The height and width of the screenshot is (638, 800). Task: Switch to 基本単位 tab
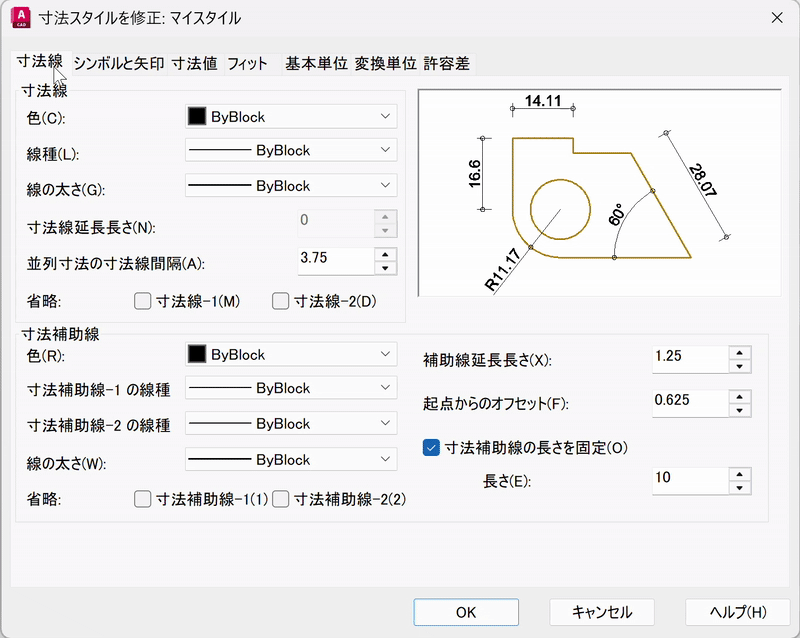316,63
